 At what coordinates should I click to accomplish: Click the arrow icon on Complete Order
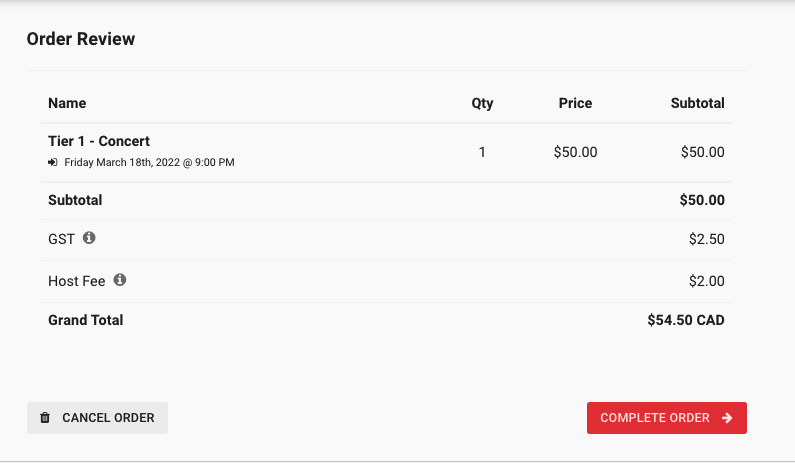[727, 418]
